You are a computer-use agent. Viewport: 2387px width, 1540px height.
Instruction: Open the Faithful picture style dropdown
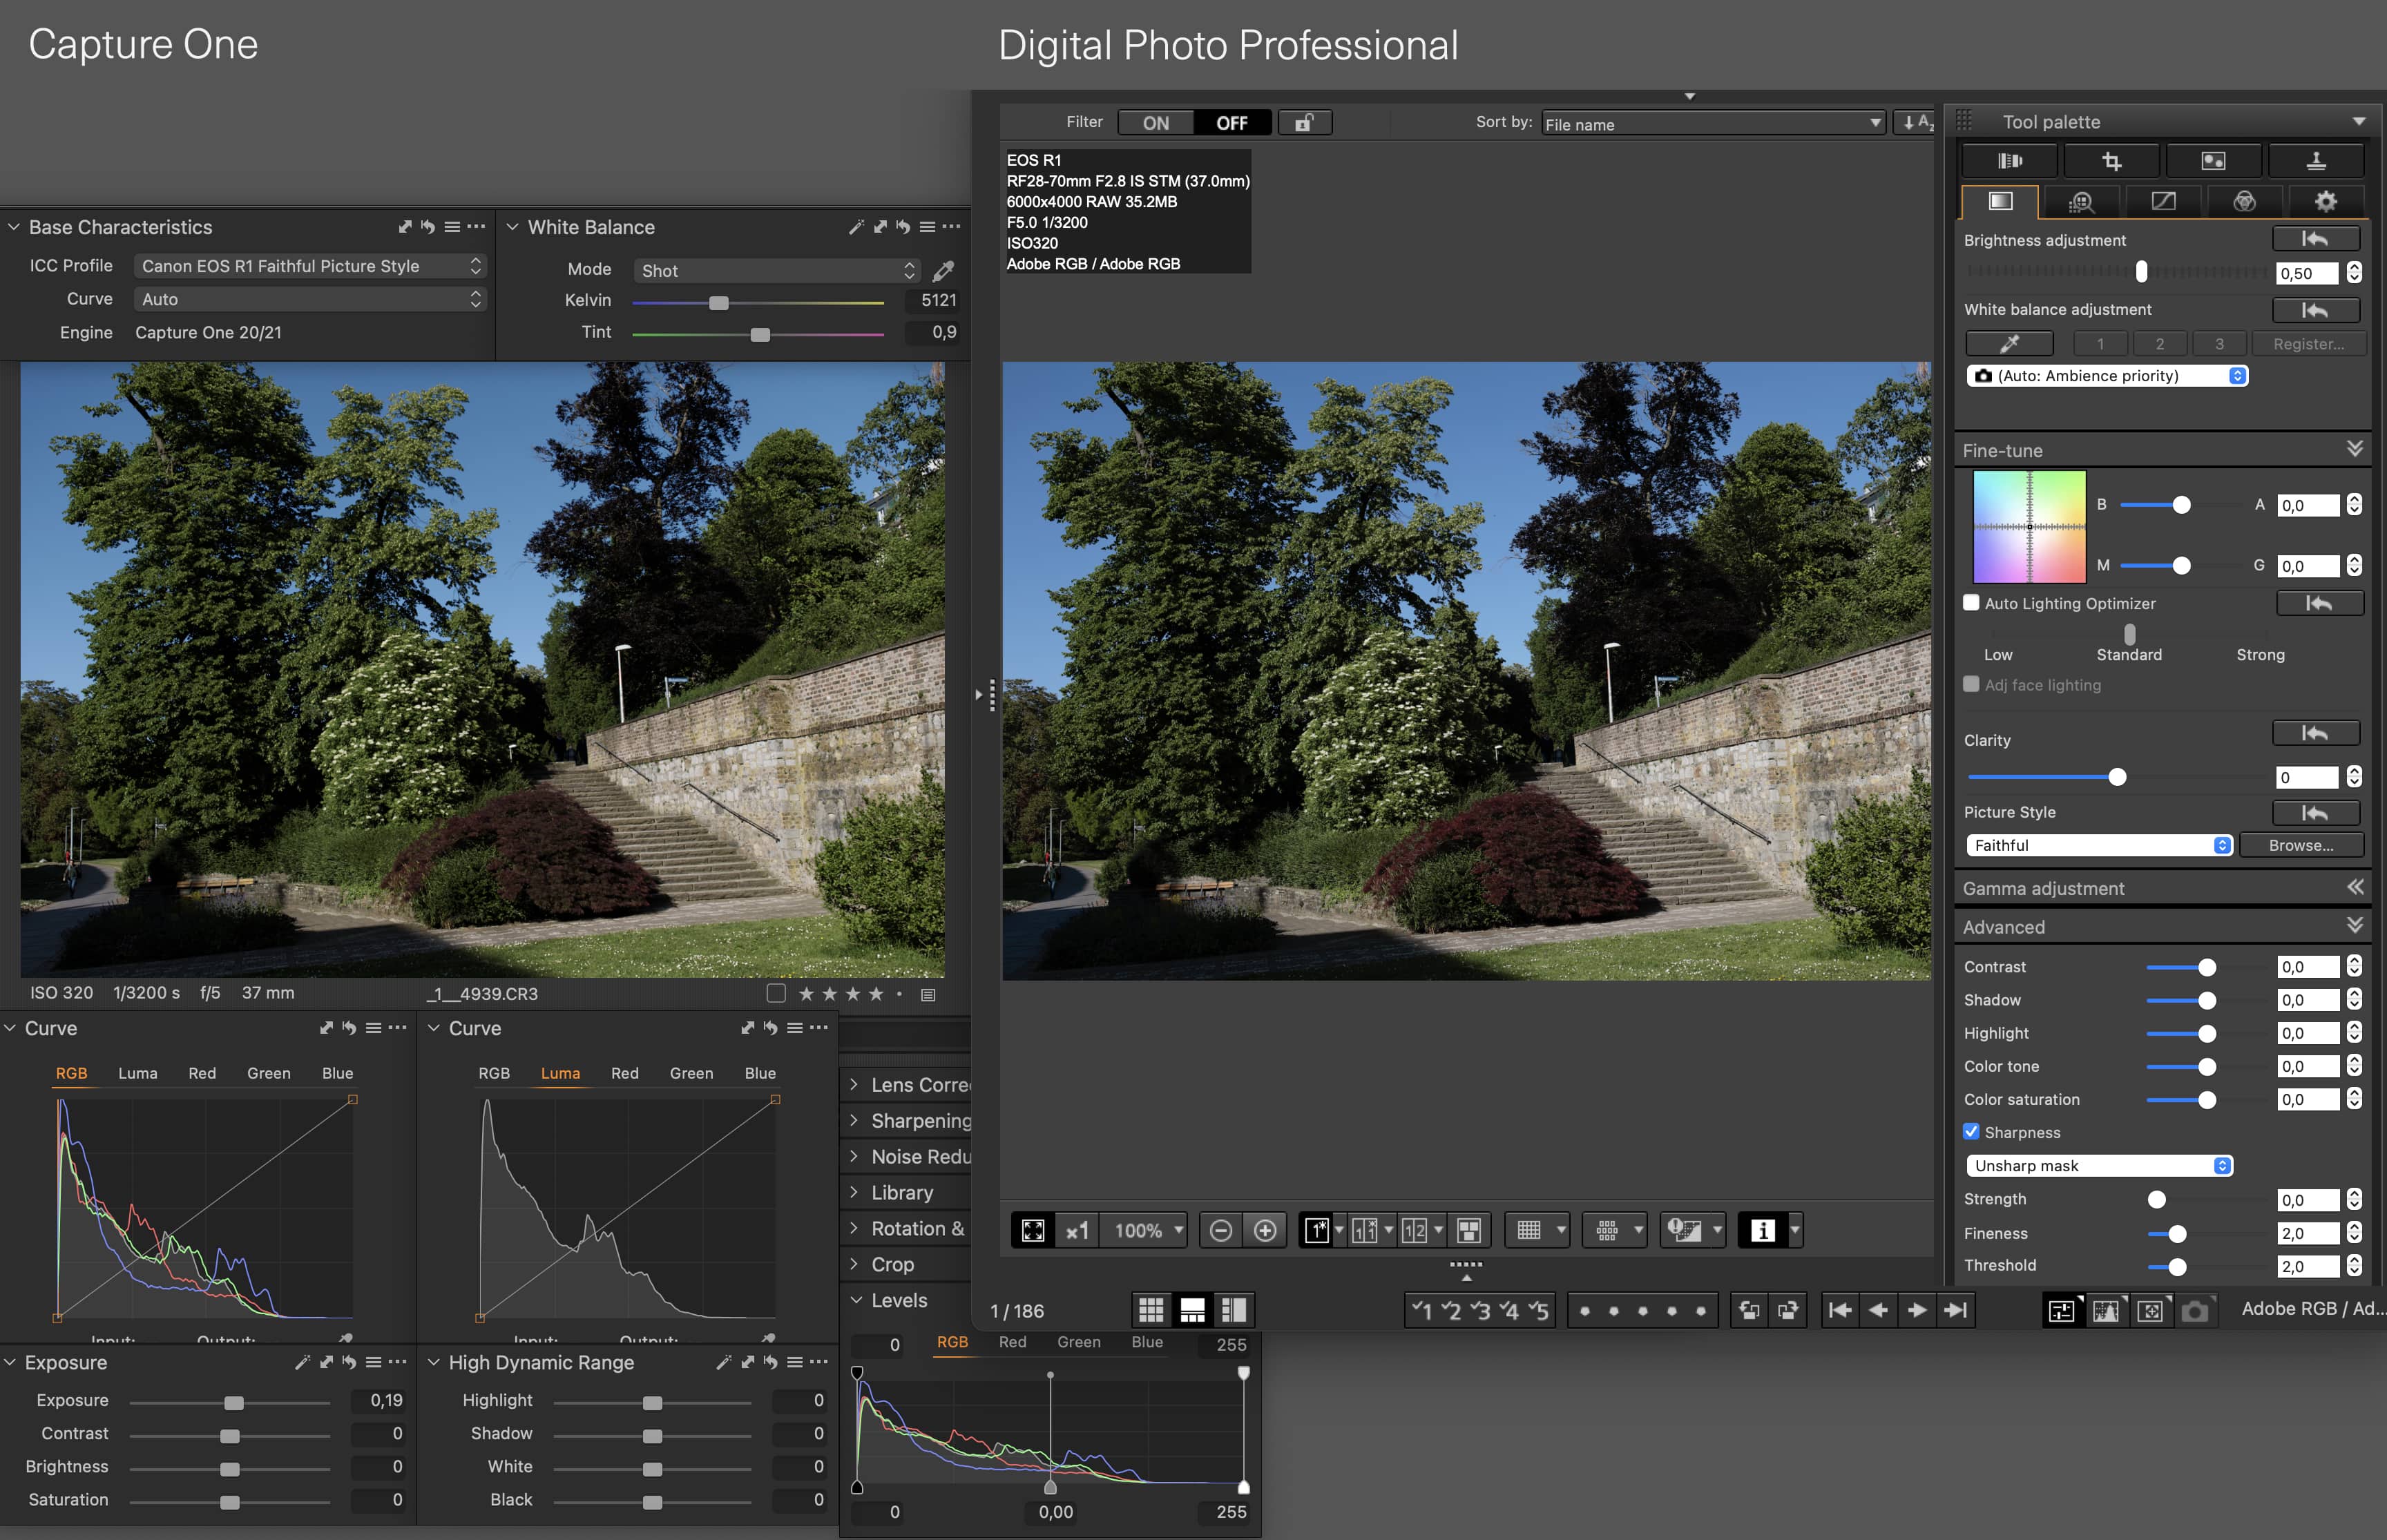[x=2099, y=845]
